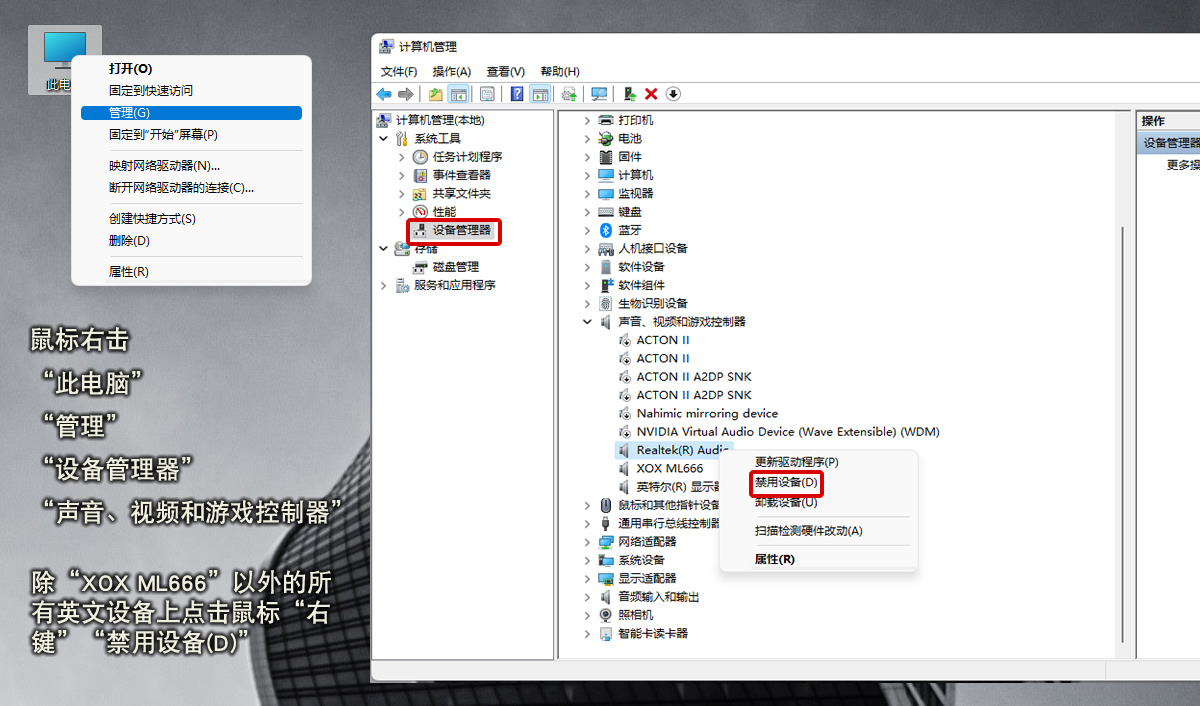Expand the 网络适配器 category

588,542
